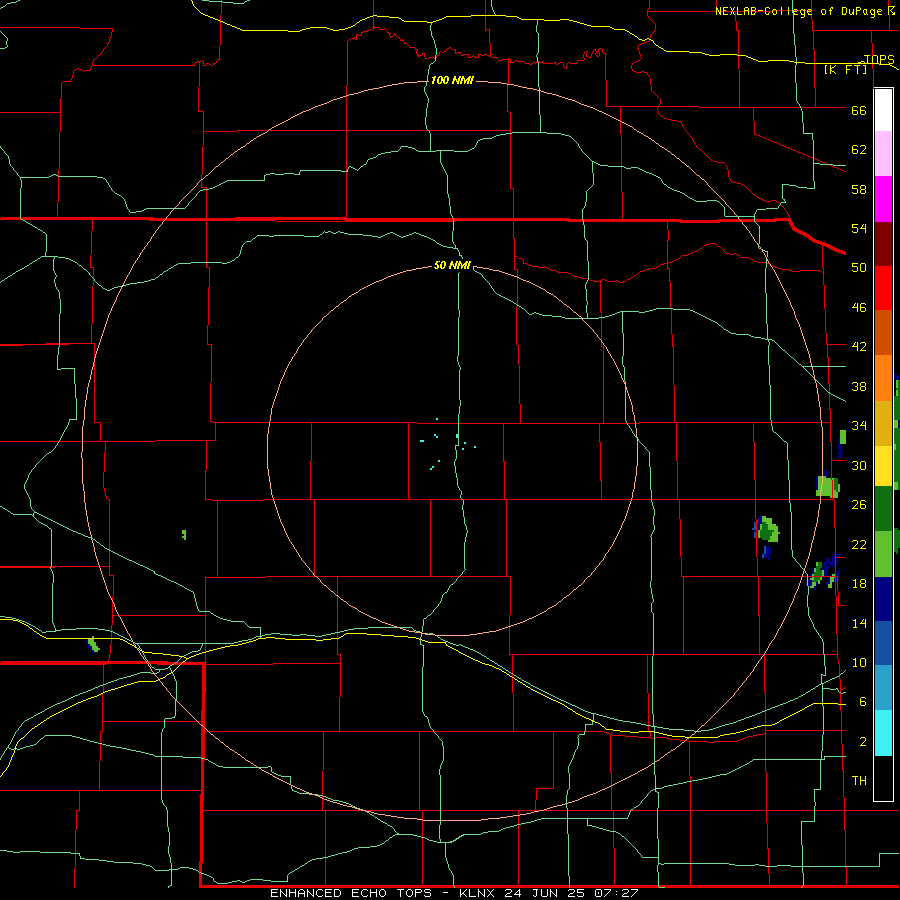The width and height of the screenshot is (900, 900).
Task: Click the gold legend swatch above 34
Action: 883,423
